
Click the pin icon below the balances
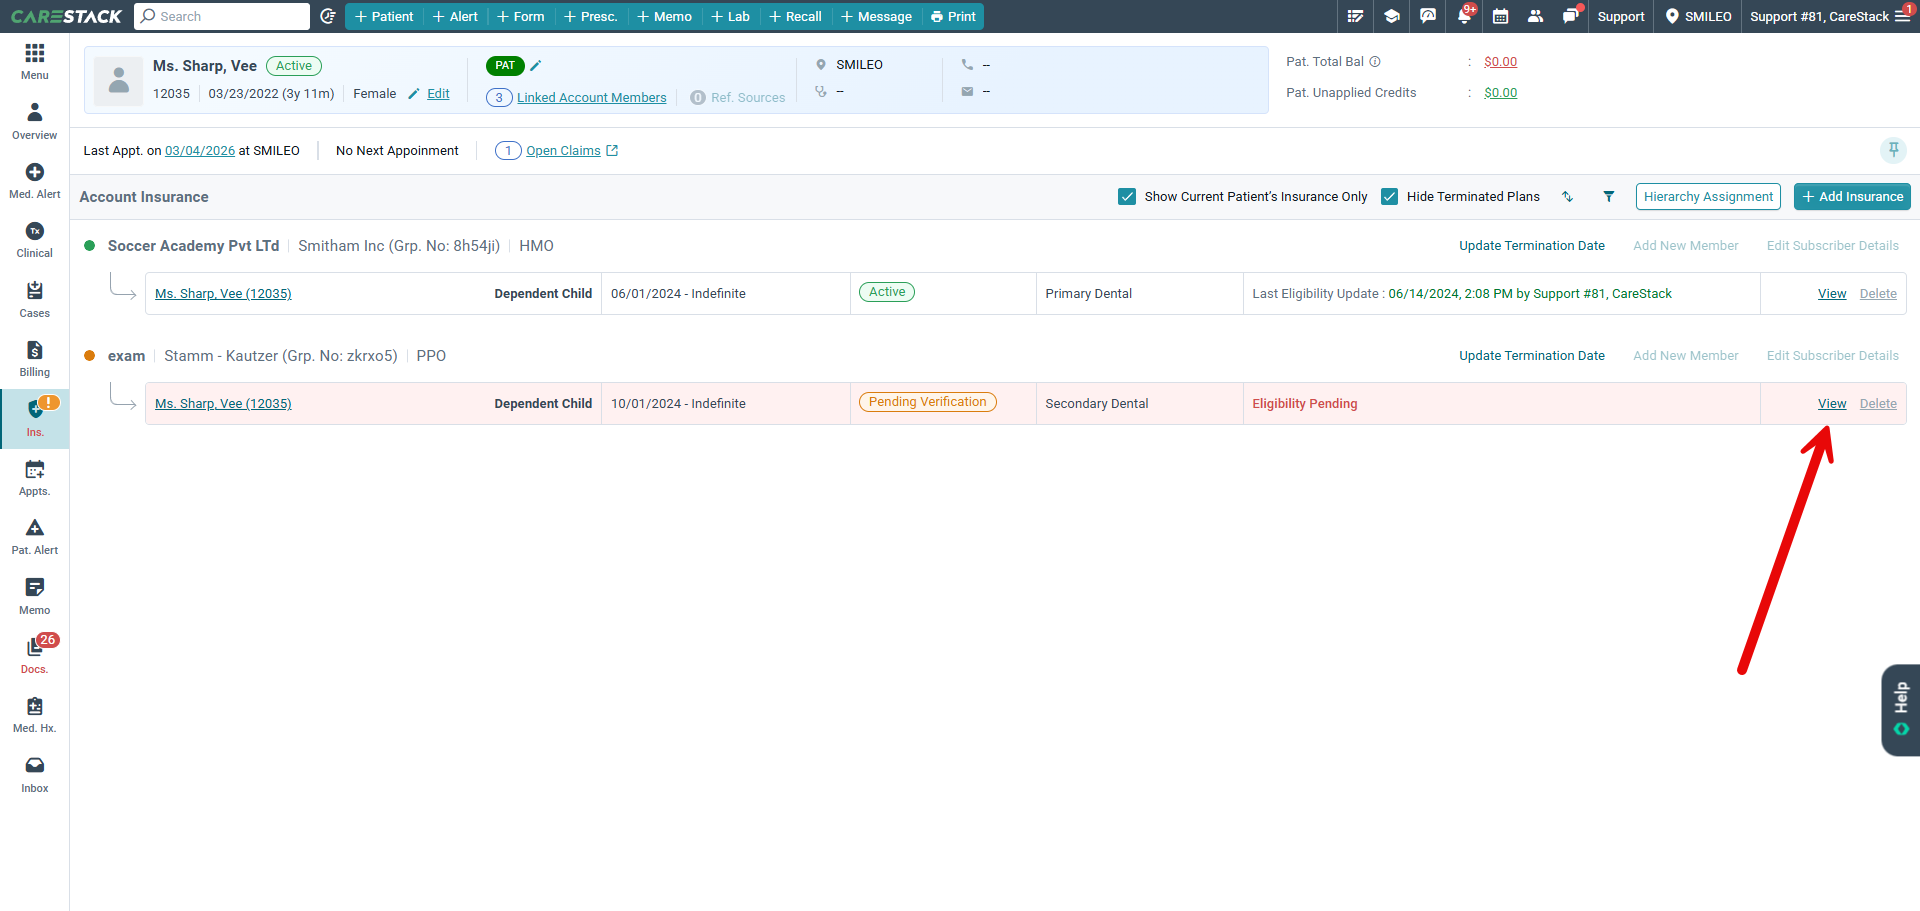1893,150
